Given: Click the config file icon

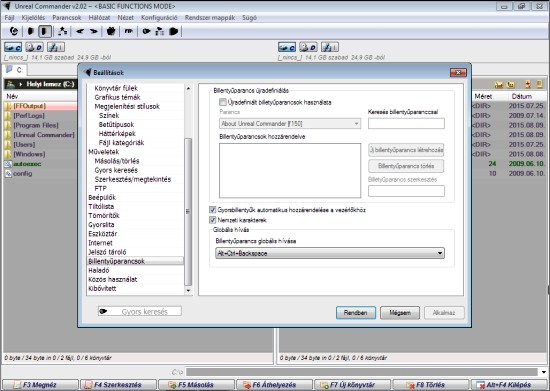Looking at the screenshot, I should click(8, 174).
